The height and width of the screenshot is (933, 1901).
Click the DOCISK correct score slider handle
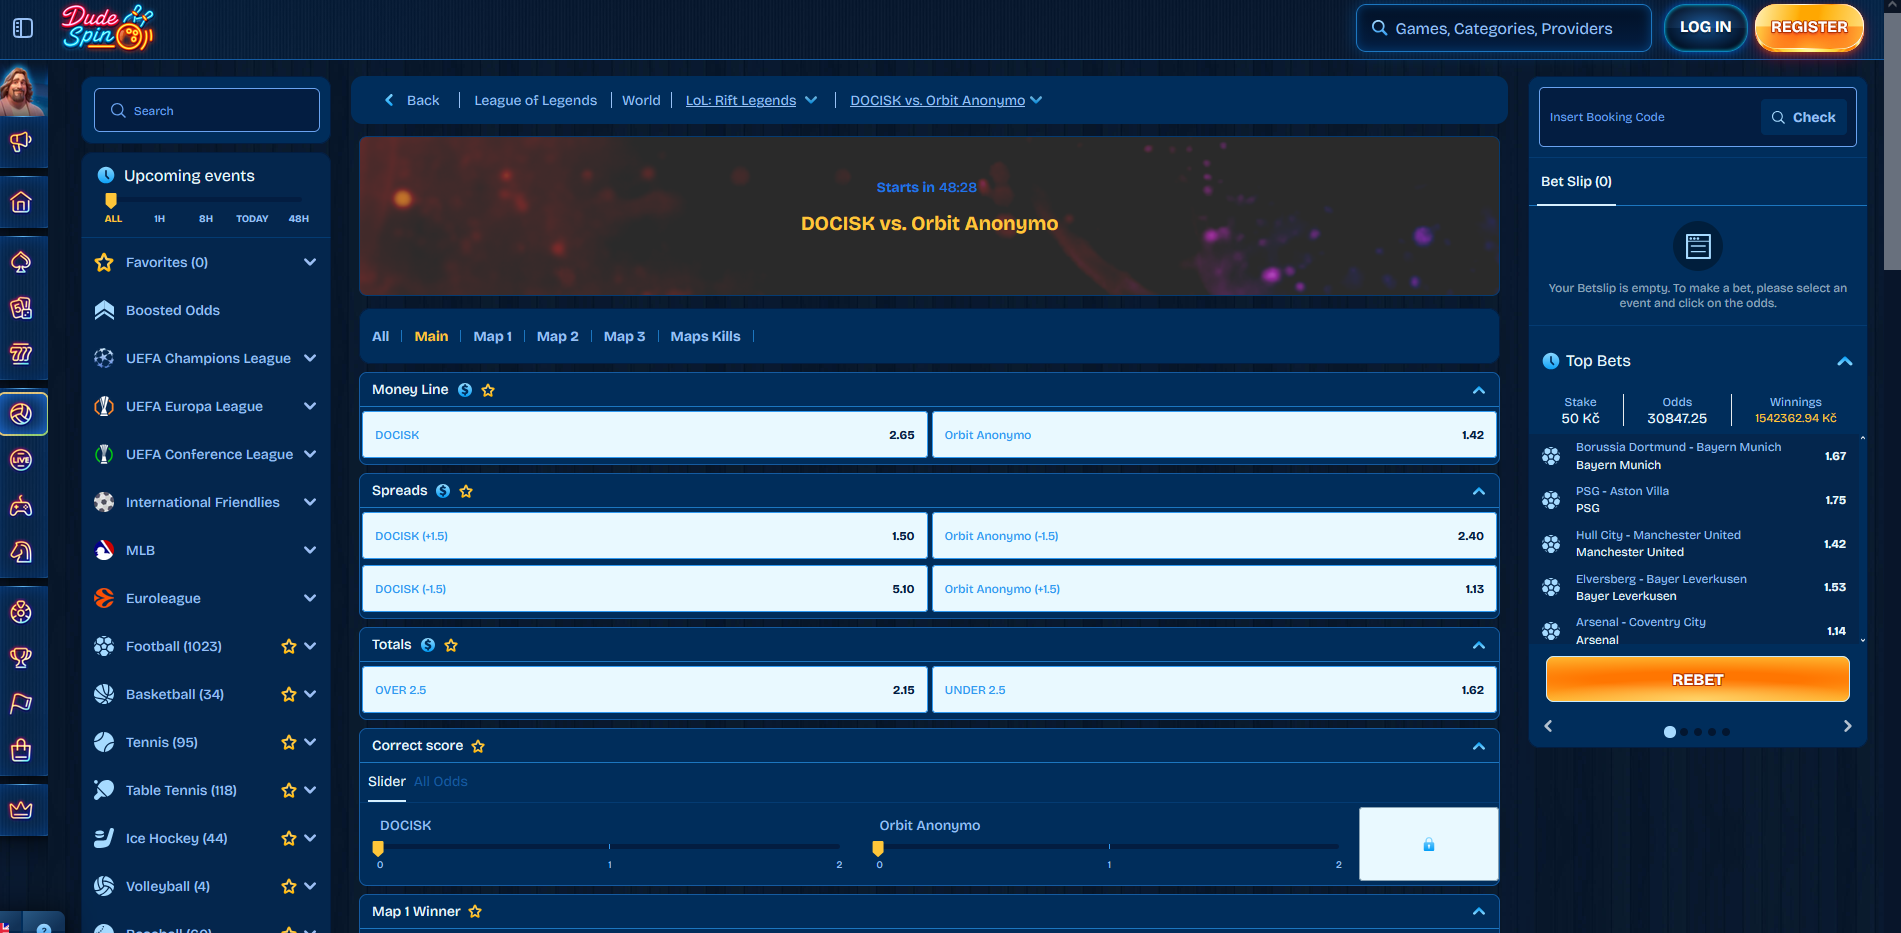tap(378, 848)
